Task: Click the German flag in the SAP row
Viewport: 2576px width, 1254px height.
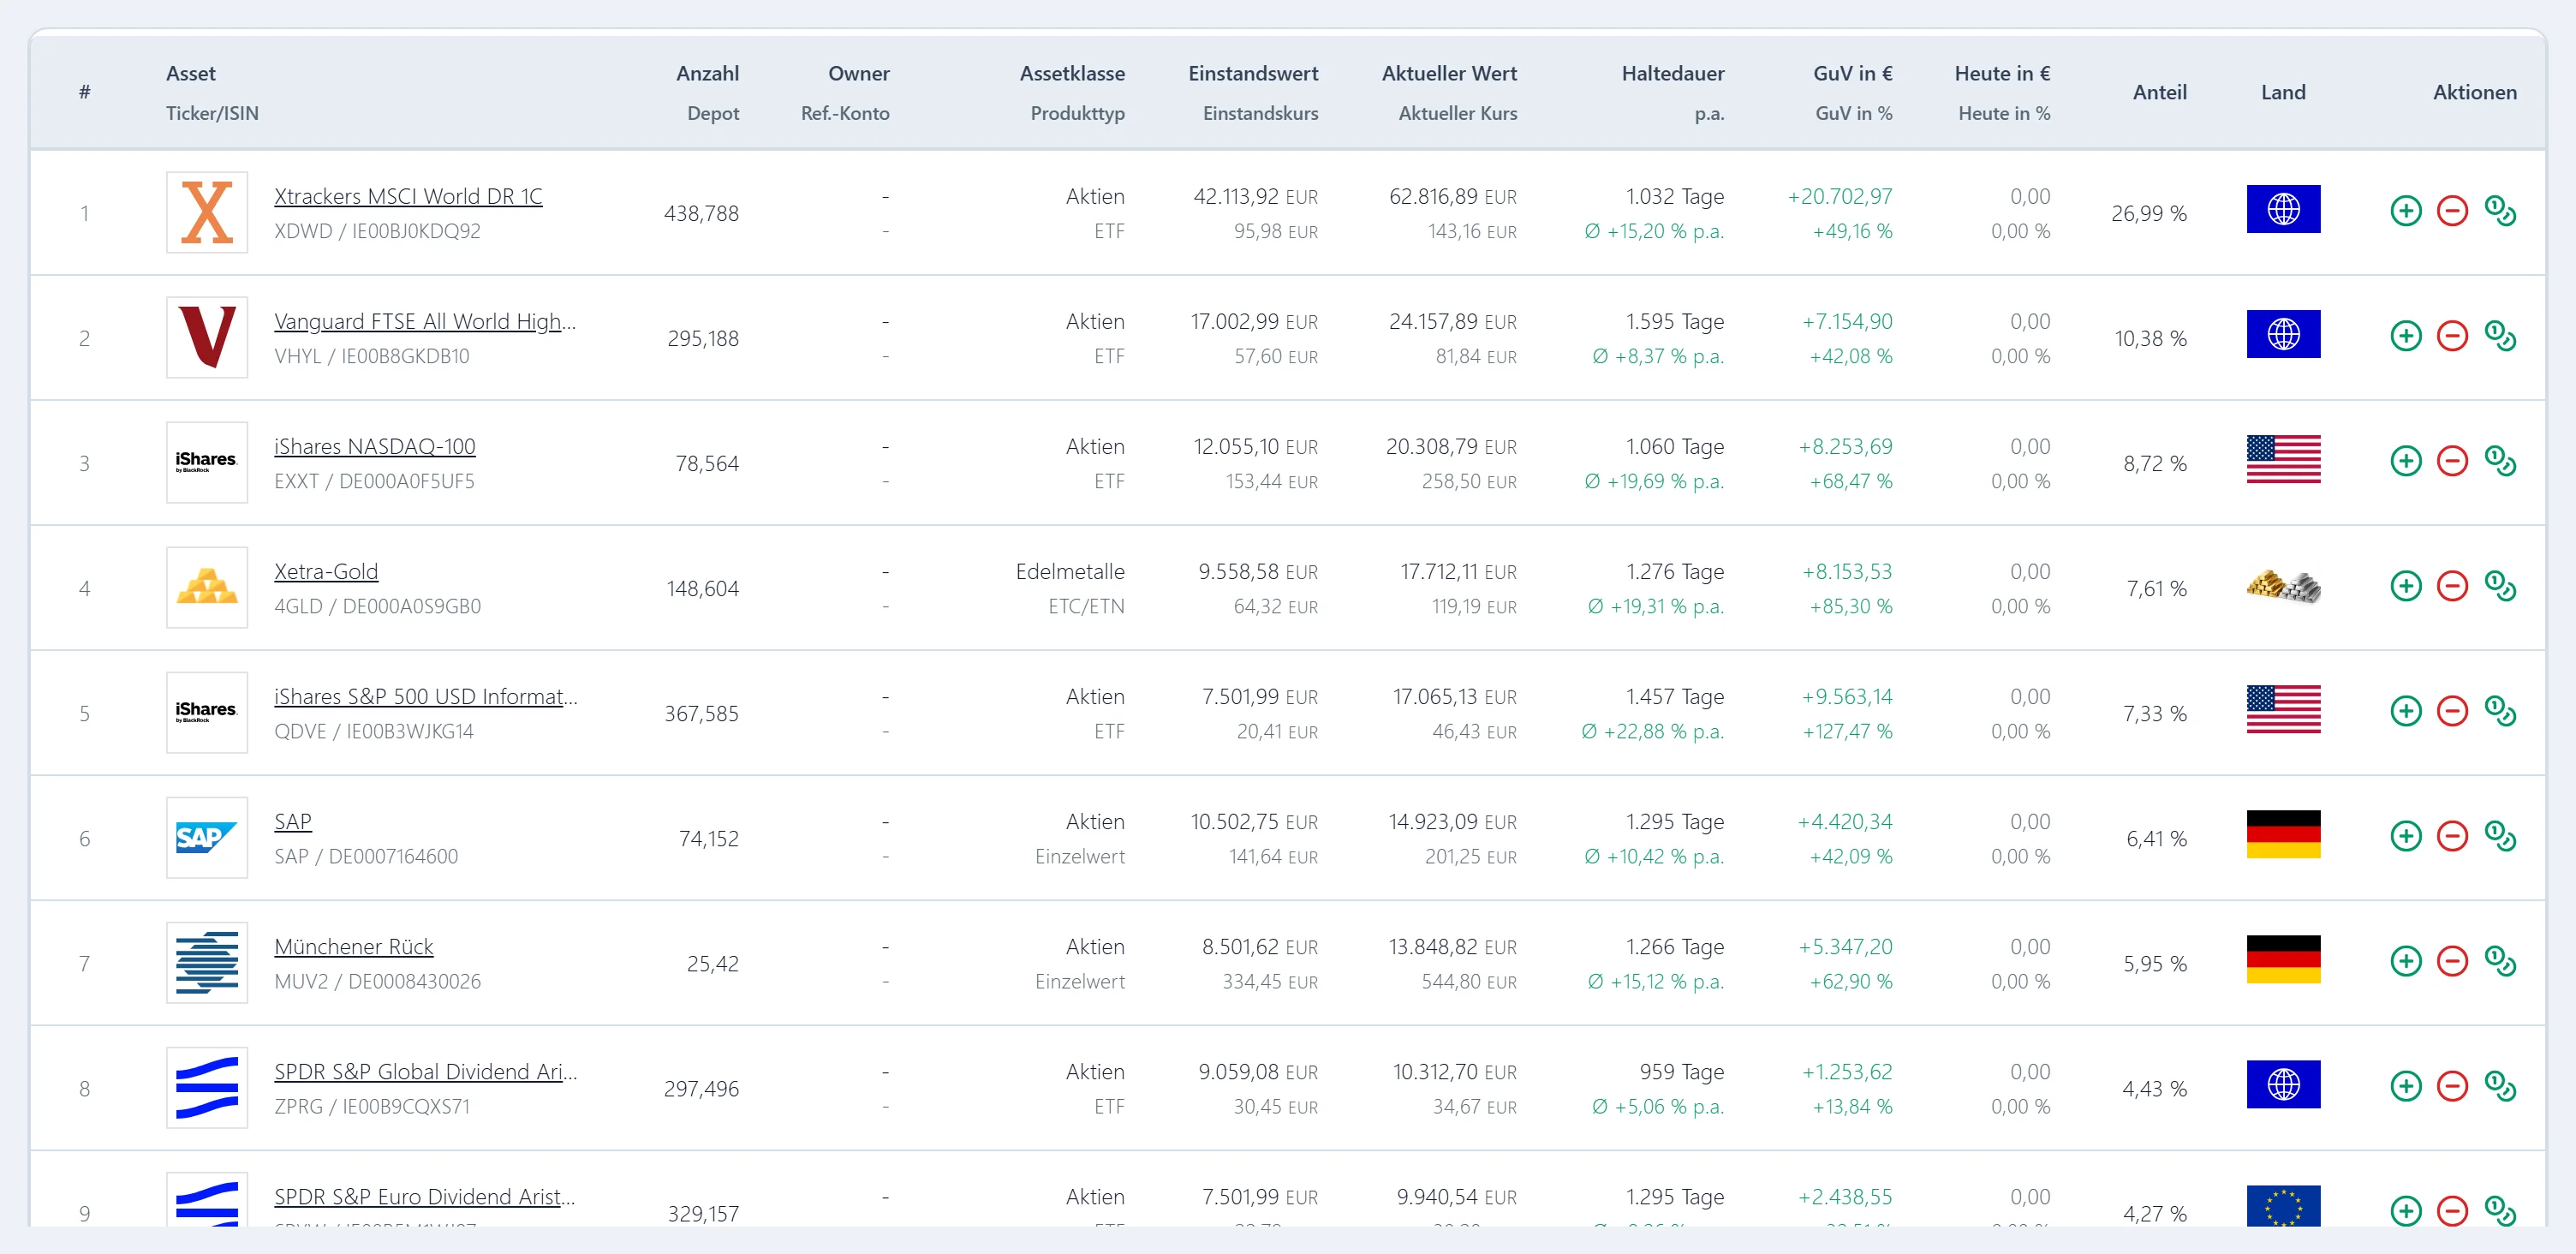Action: (2283, 834)
